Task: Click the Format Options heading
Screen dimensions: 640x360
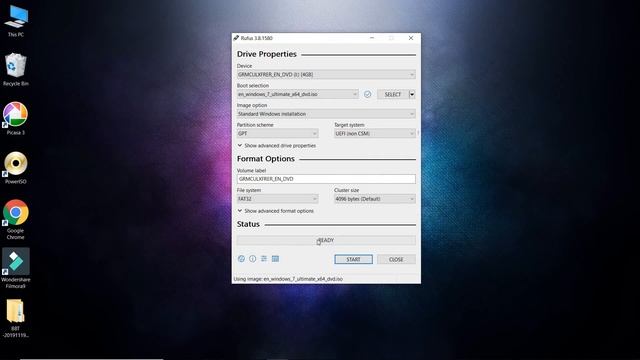Action: pos(266,159)
